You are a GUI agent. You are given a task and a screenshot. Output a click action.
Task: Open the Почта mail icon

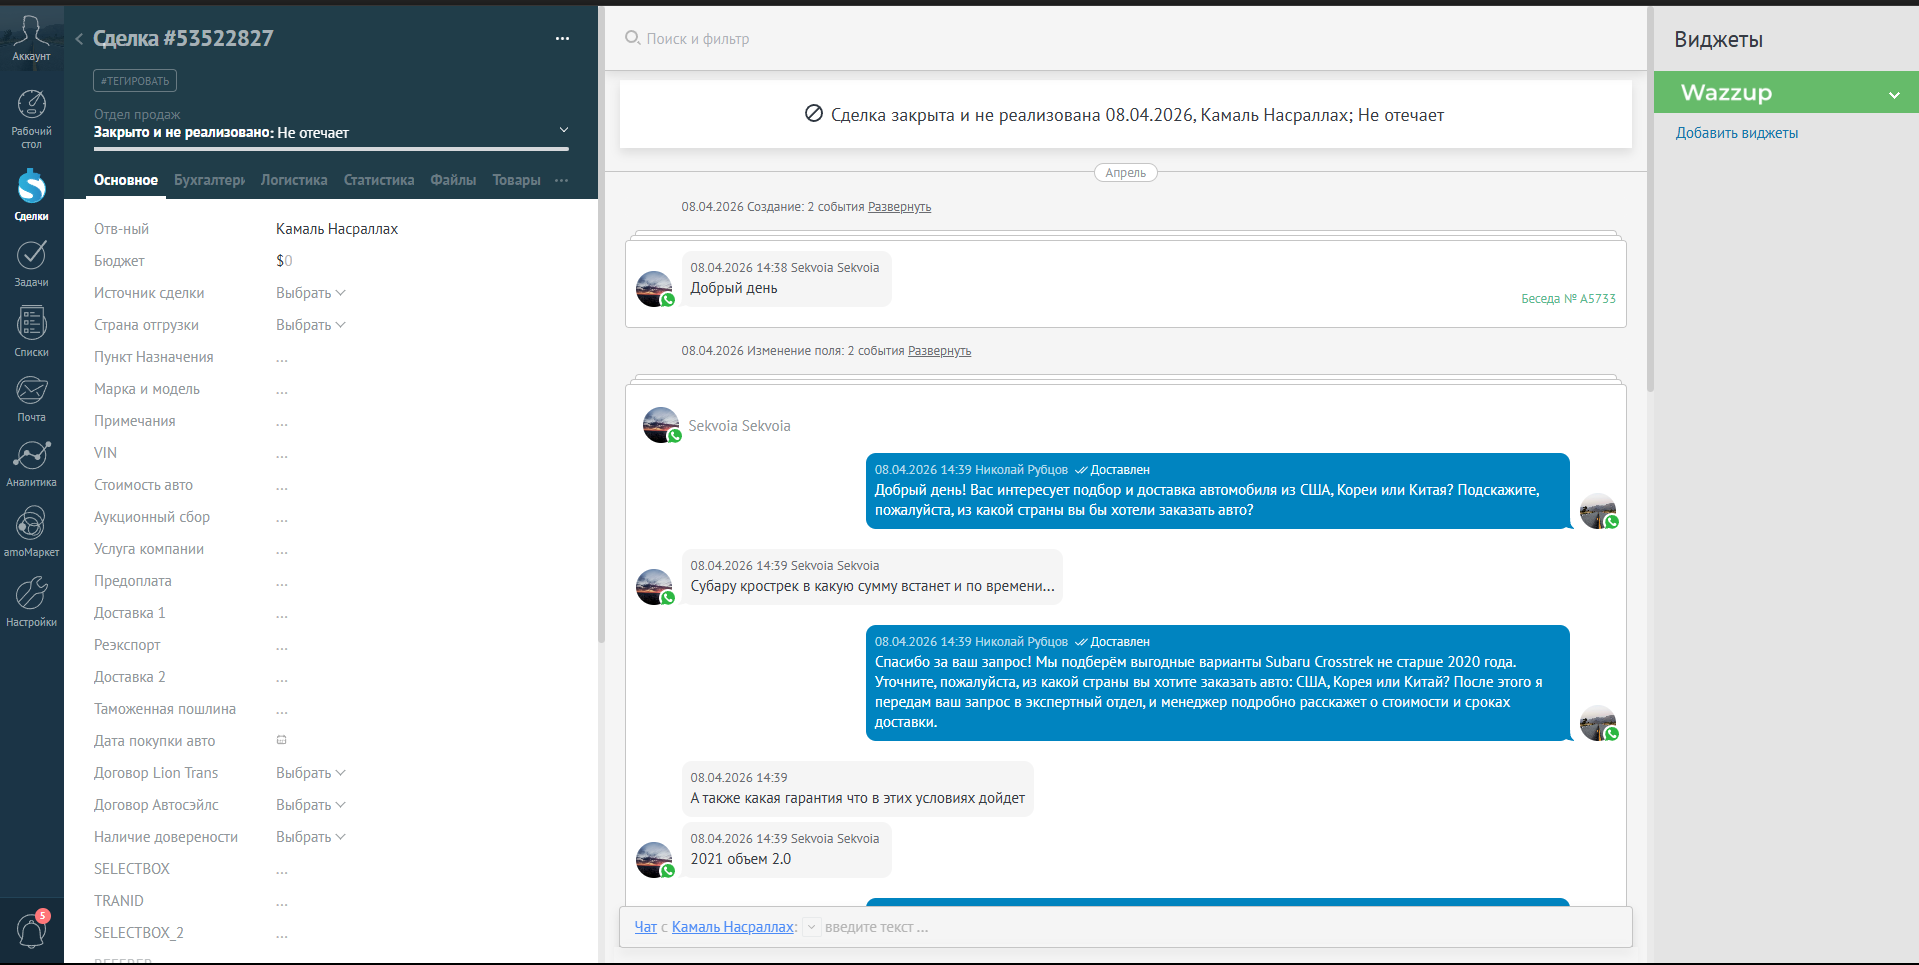coord(31,391)
